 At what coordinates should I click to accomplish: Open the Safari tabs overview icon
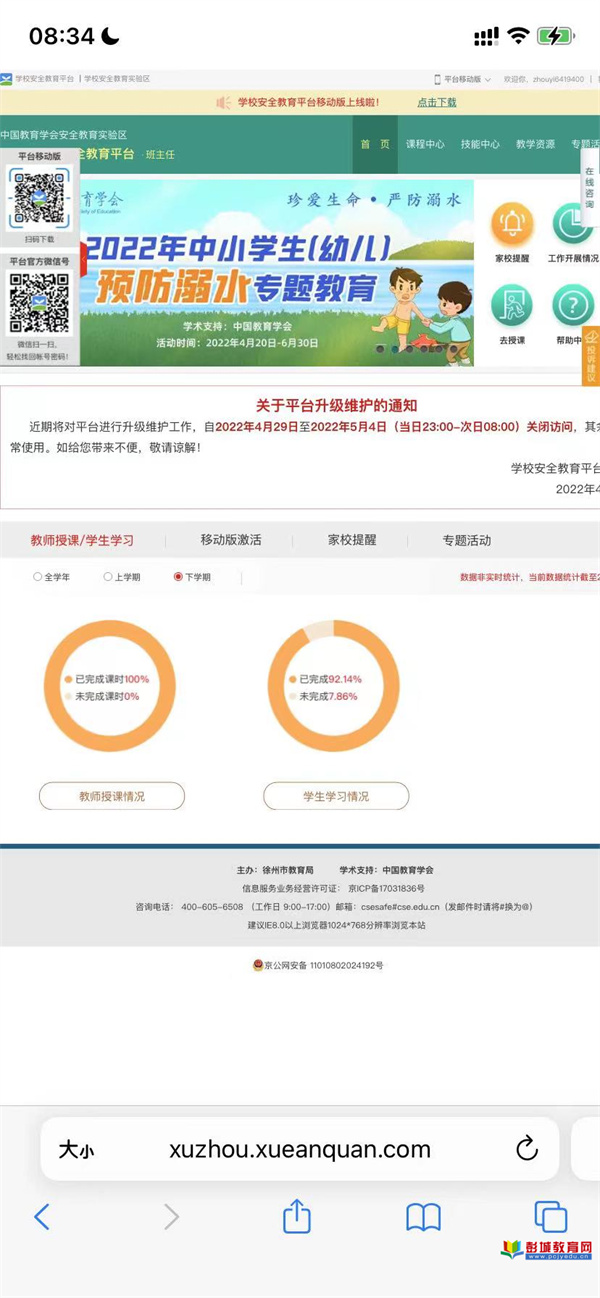[550, 1216]
